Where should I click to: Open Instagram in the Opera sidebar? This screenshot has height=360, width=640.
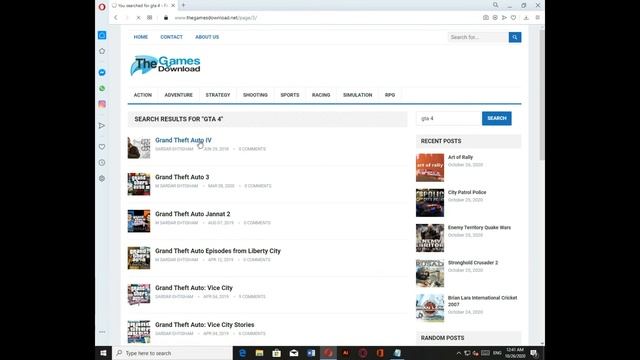coord(102,104)
